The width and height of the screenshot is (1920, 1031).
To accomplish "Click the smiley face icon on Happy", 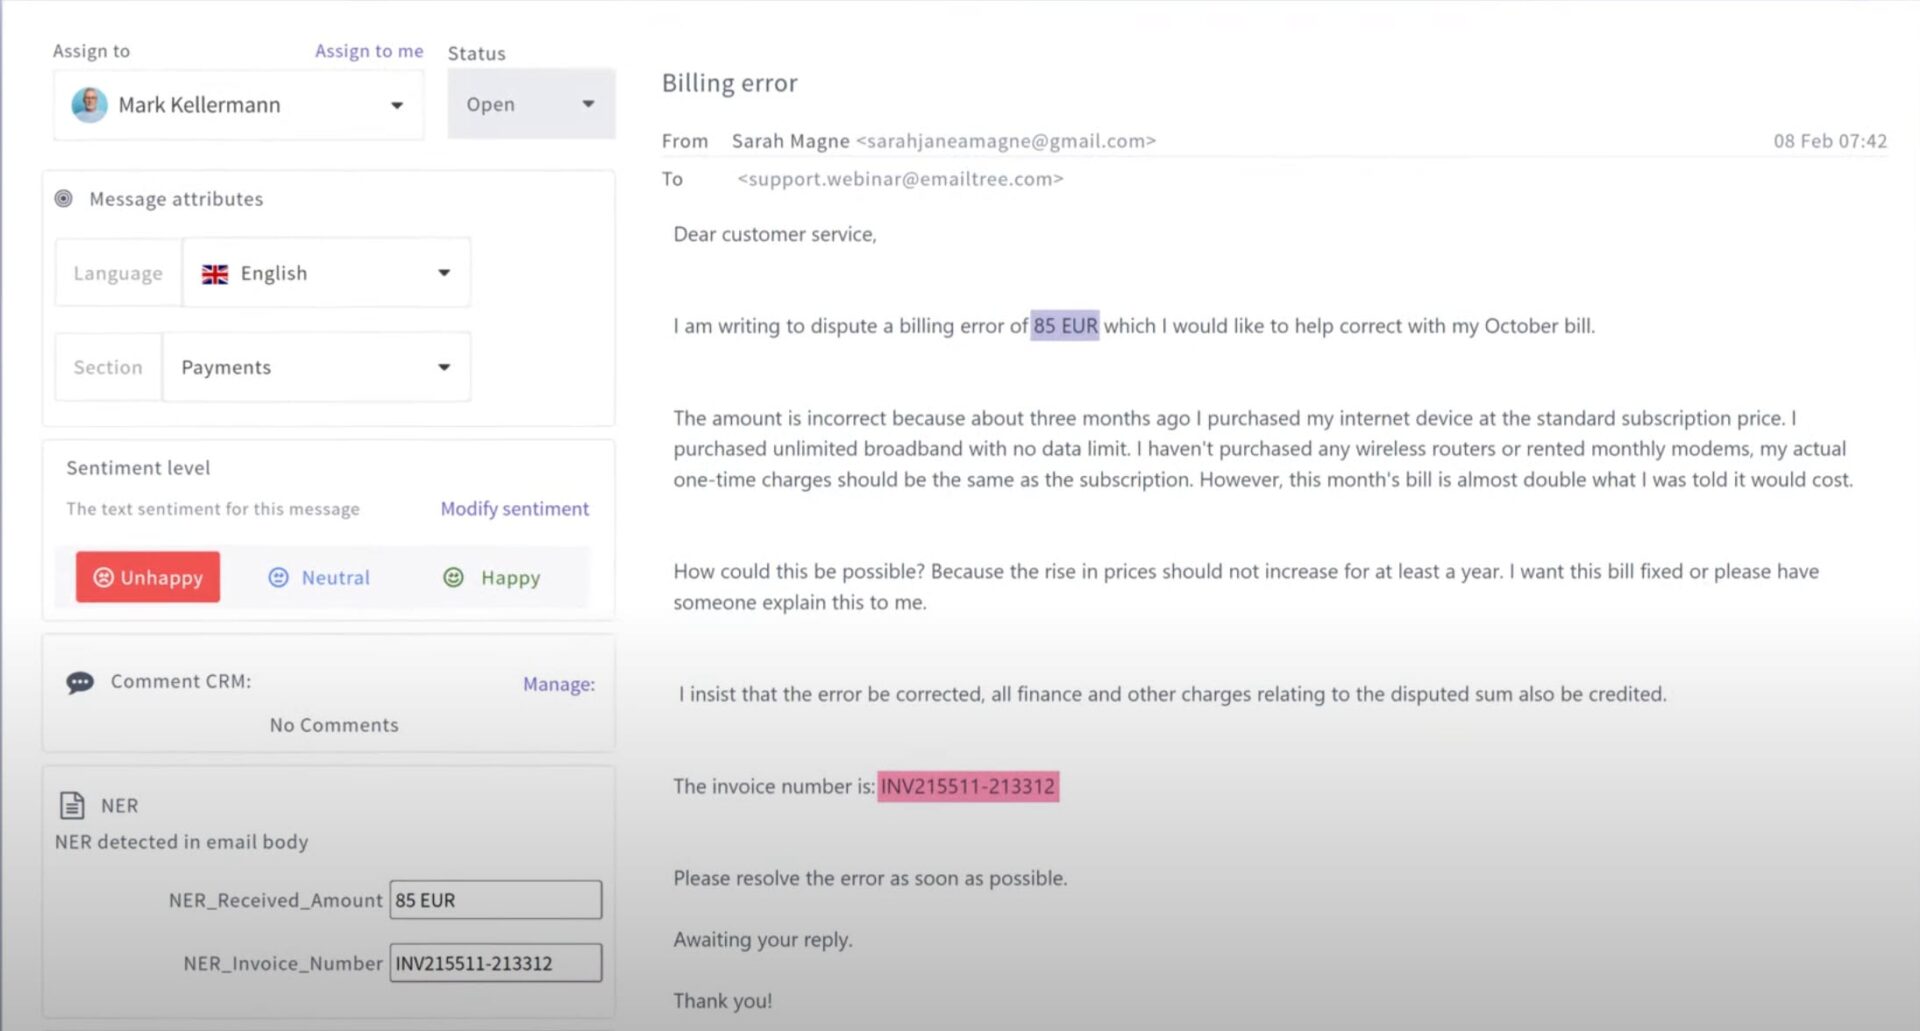I will [x=453, y=577].
